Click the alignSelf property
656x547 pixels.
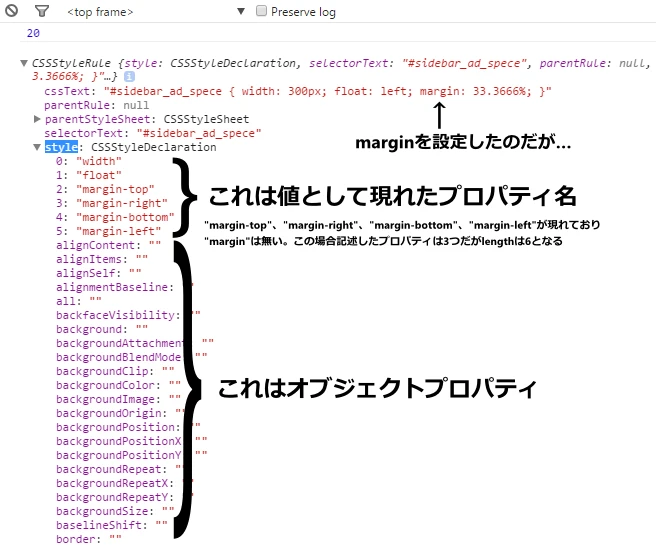click(98, 273)
